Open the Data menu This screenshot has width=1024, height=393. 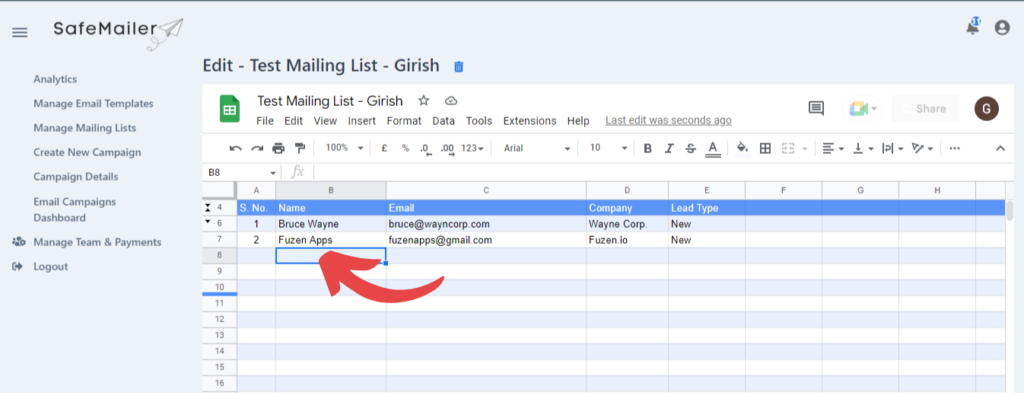click(x=443, y=121)
